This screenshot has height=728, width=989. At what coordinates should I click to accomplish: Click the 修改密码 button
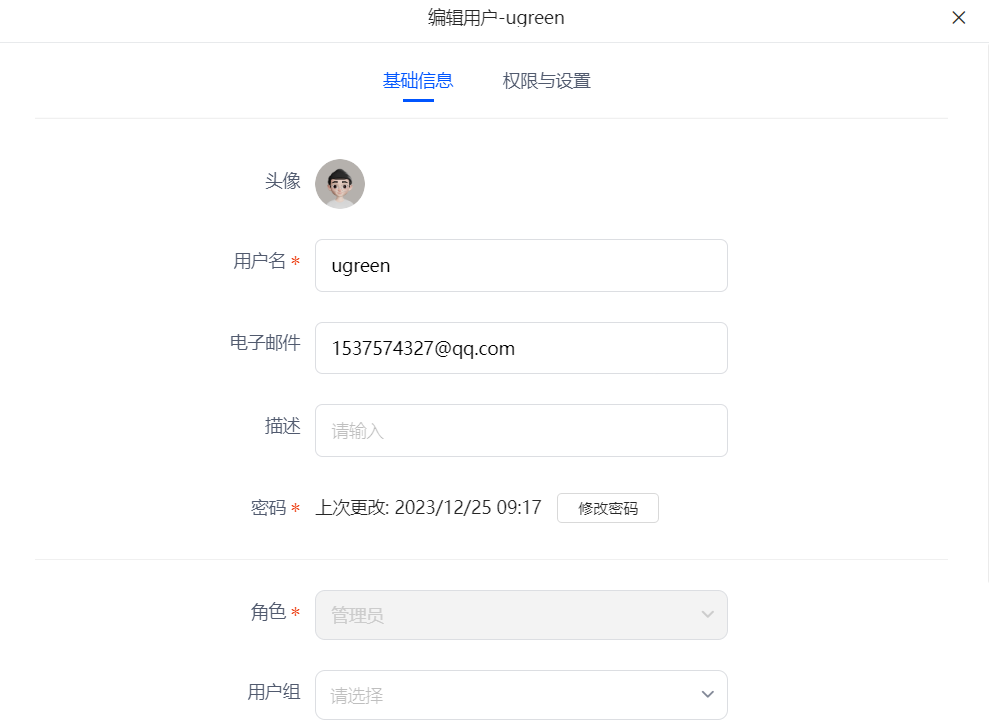pyautogui.click(x=607, y=508)
